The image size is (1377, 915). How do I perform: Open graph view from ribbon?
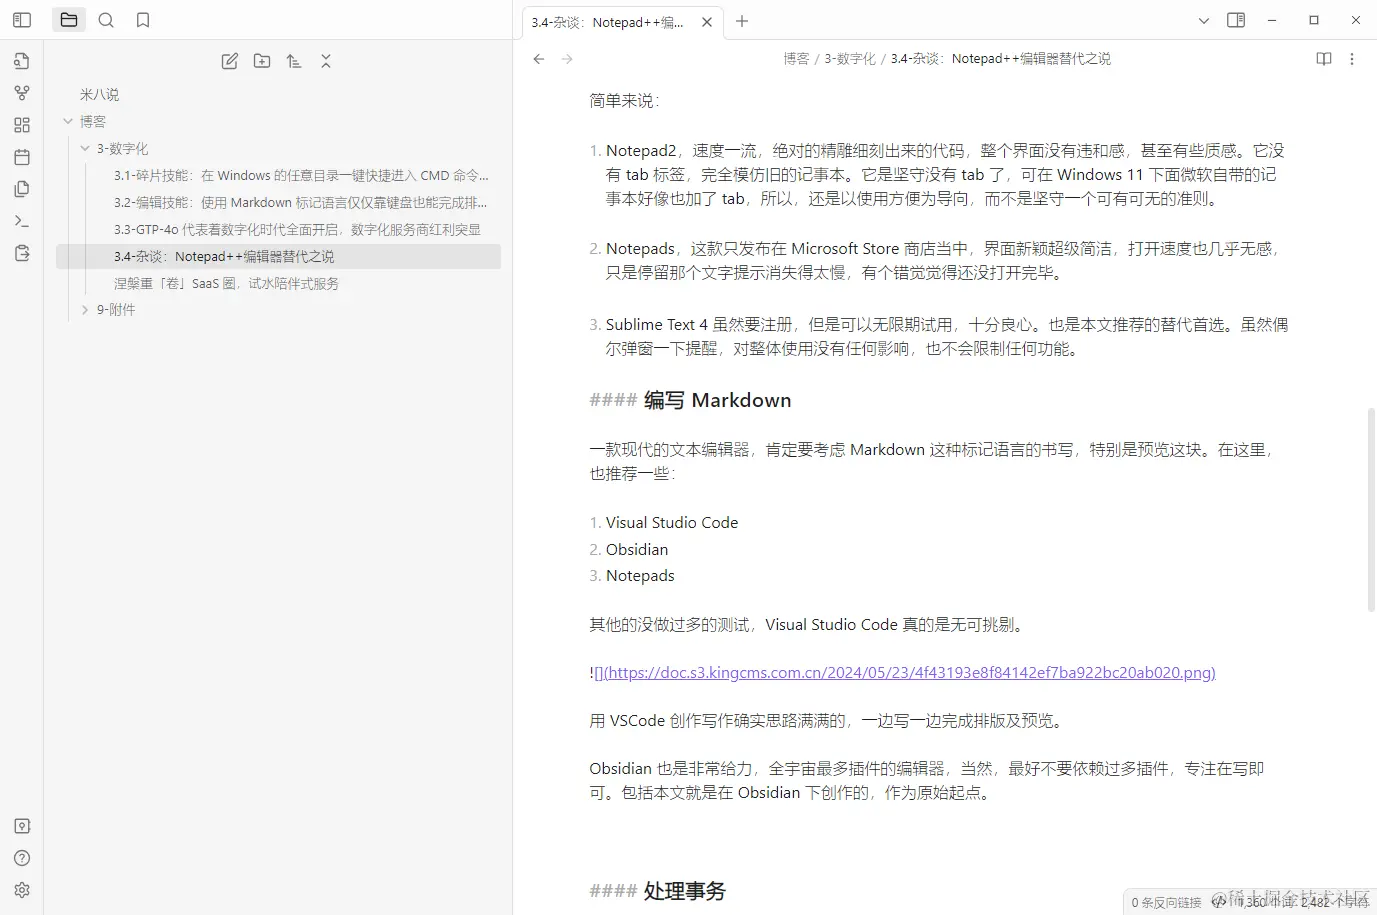click(x=22, y=93)
